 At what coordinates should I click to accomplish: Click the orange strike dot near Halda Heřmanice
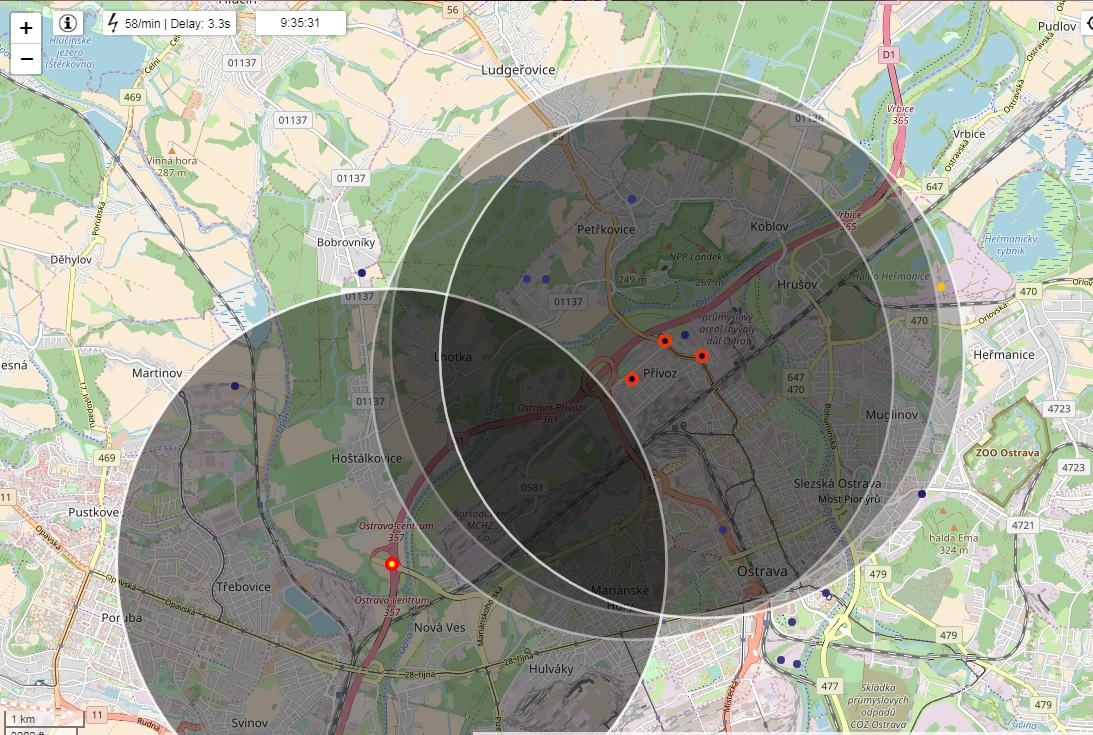tap(941, 287)
